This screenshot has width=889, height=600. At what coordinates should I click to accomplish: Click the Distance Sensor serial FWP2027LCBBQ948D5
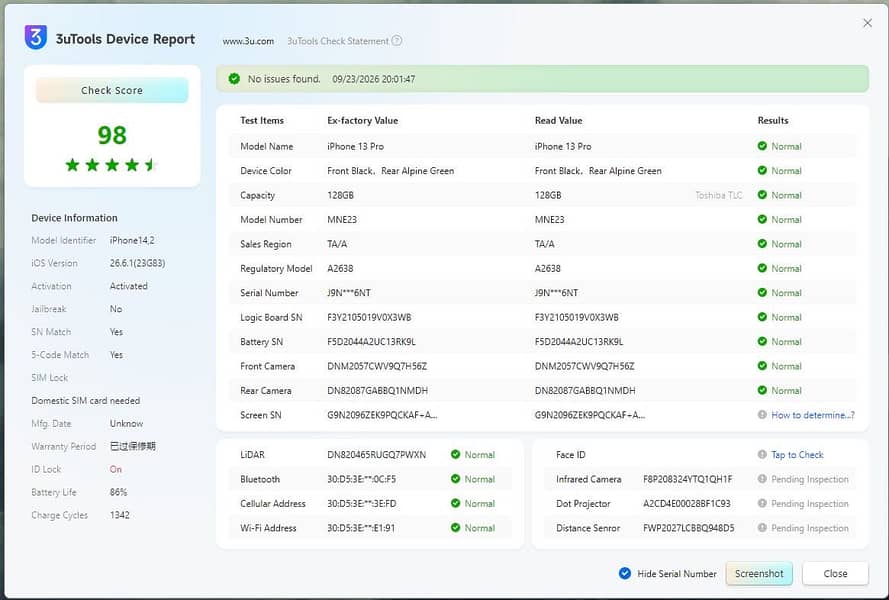tap(688, 528)
